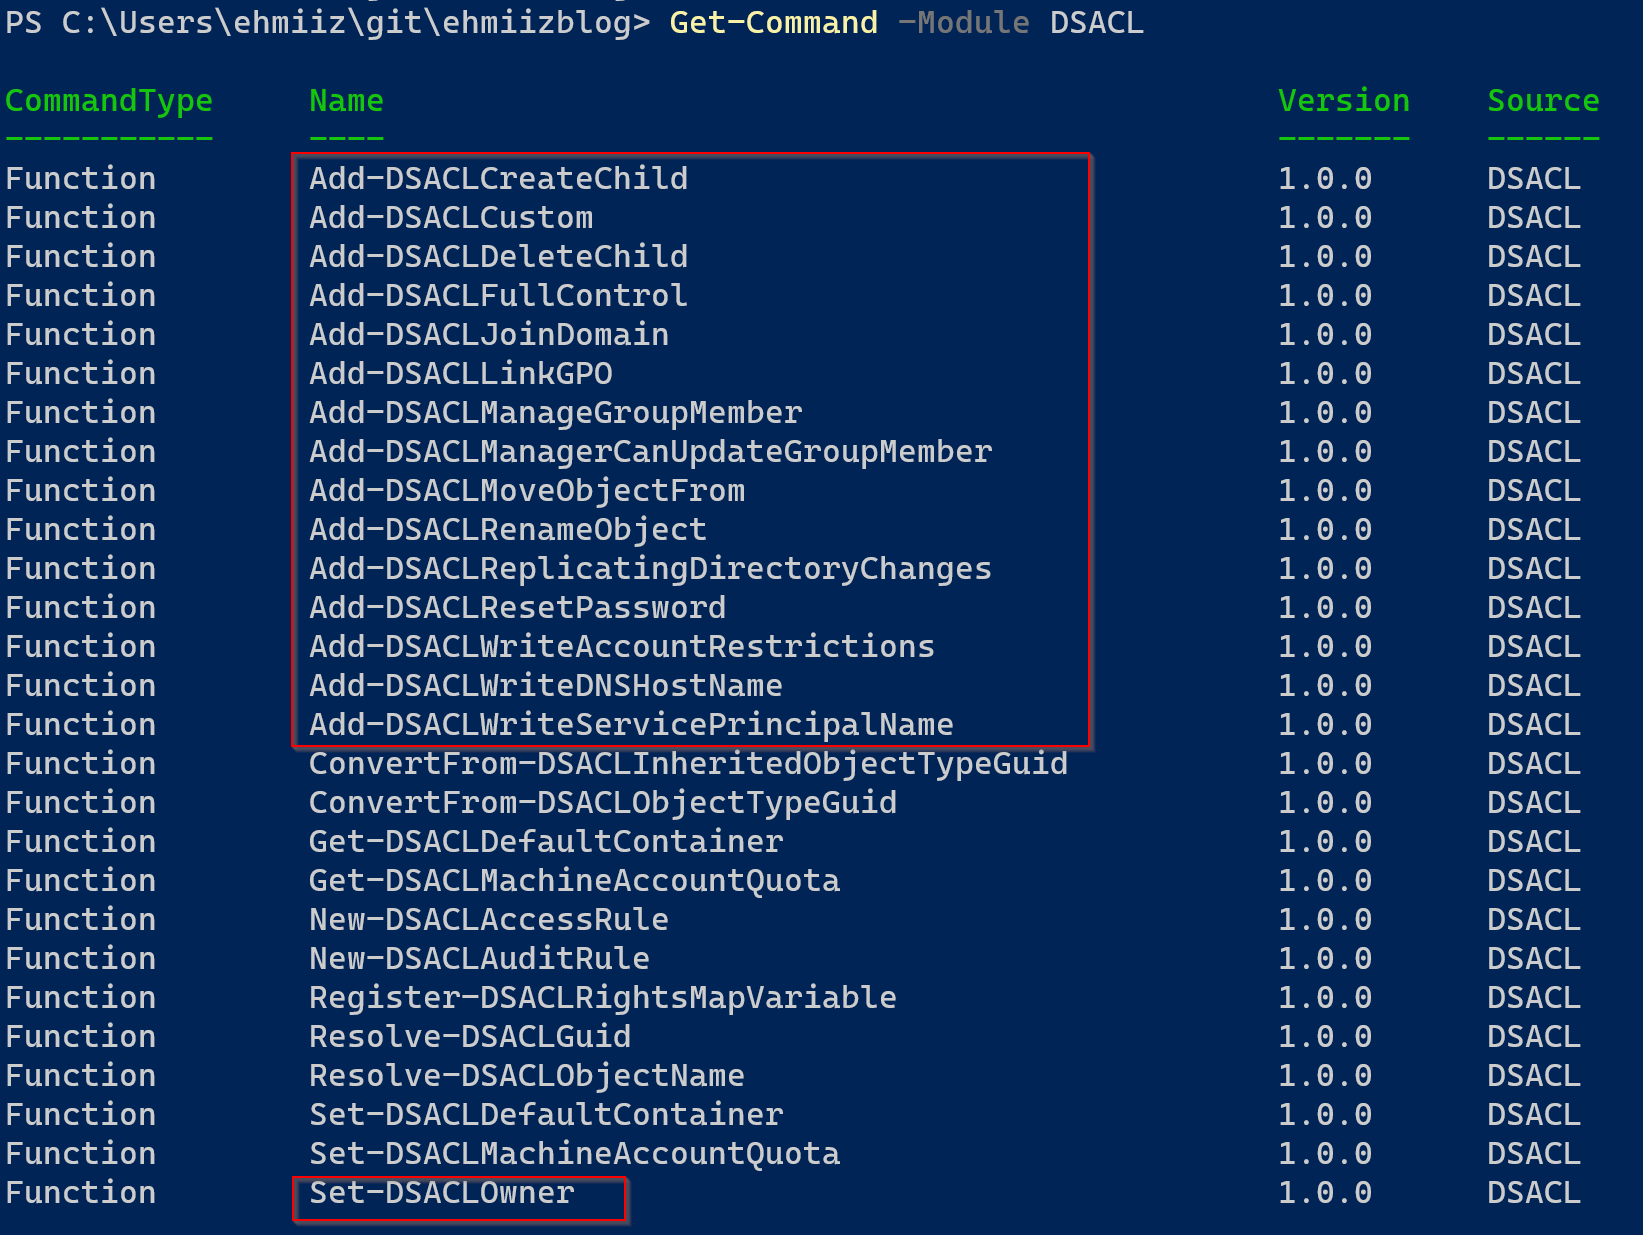The image size is (1643, 1235).
Task: Click the CommandType column header
Action: [x=109, y=101]
